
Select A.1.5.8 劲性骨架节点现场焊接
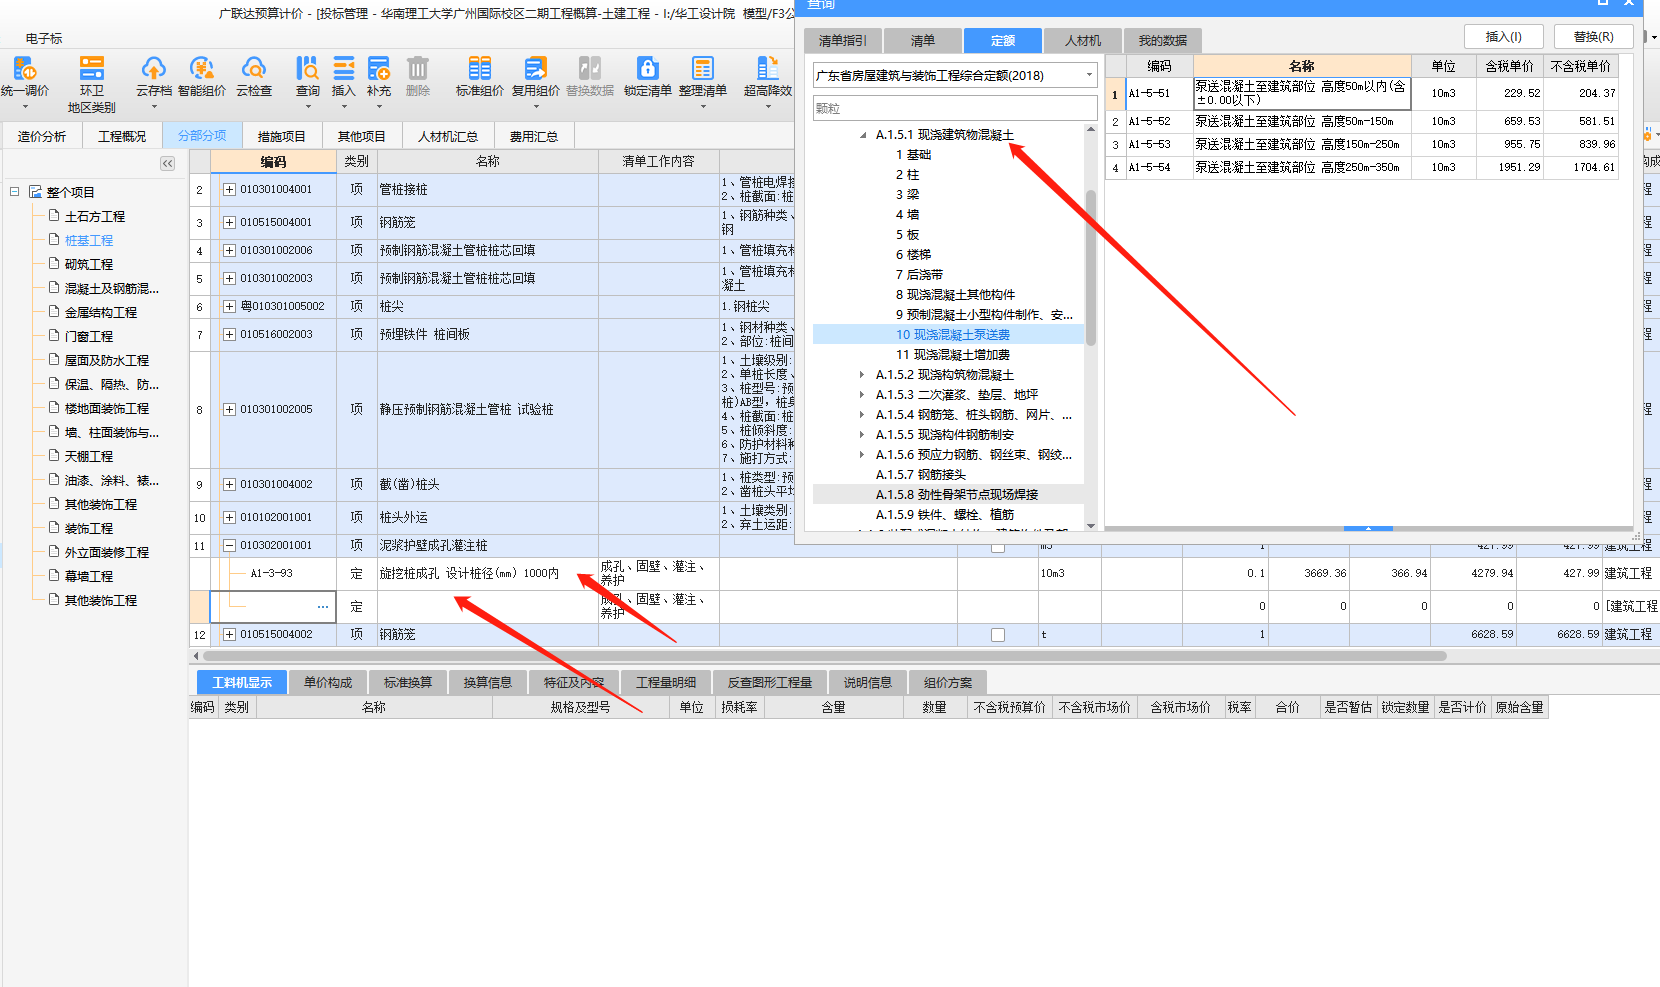[957, 495]
